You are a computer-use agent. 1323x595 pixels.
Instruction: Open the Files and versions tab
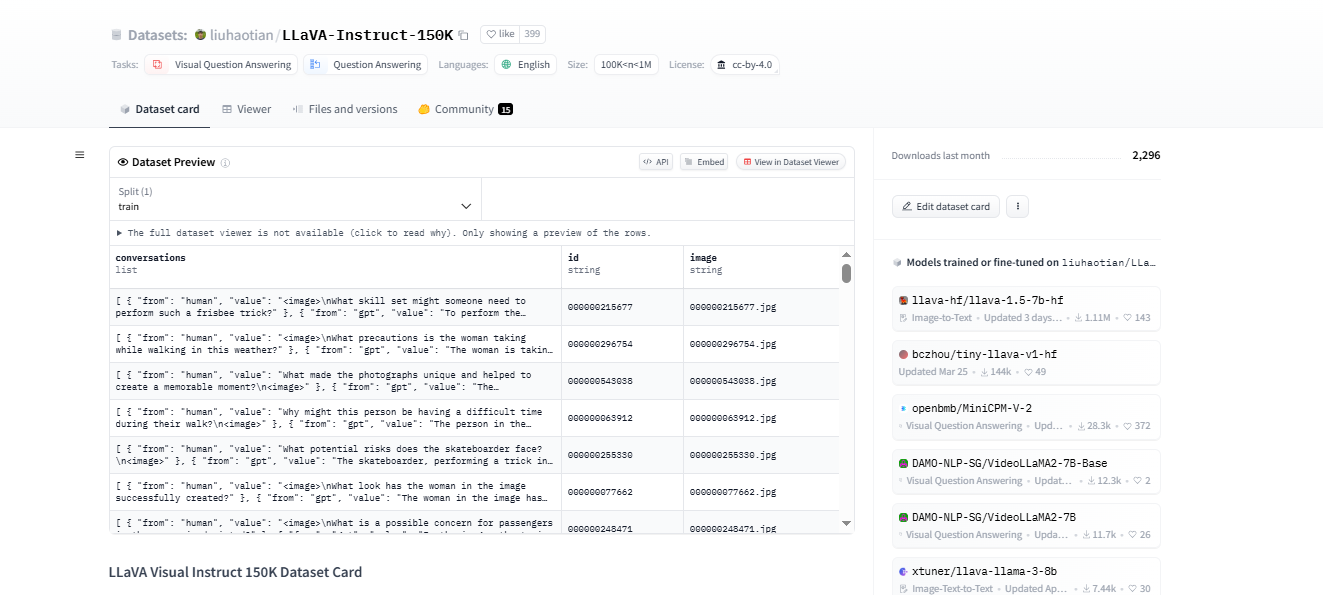pos(345,109)
